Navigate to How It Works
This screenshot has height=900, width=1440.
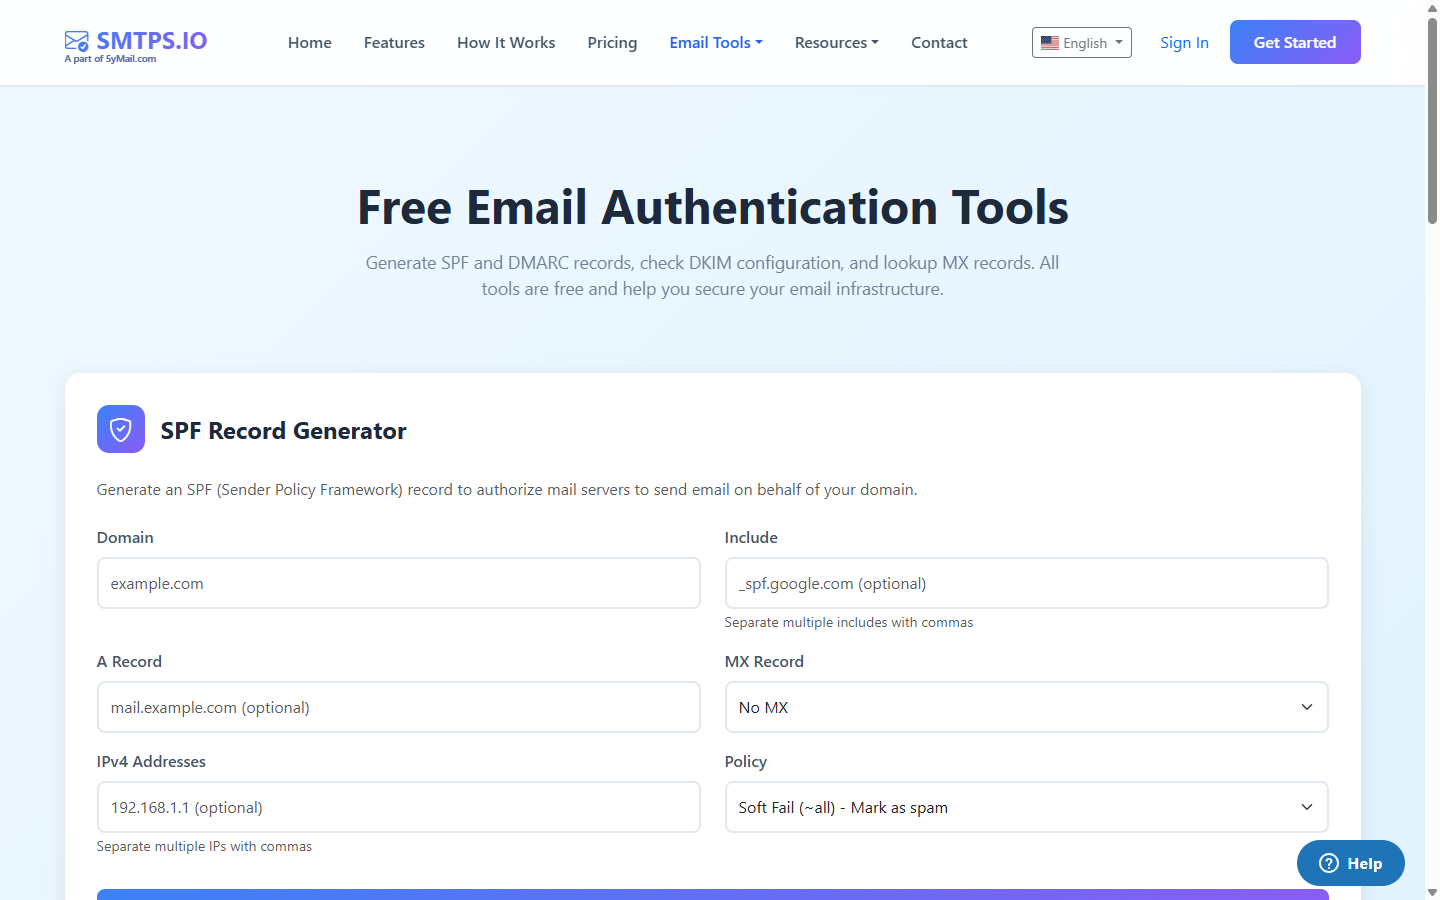pyautogui.click(x=506, y=42)
